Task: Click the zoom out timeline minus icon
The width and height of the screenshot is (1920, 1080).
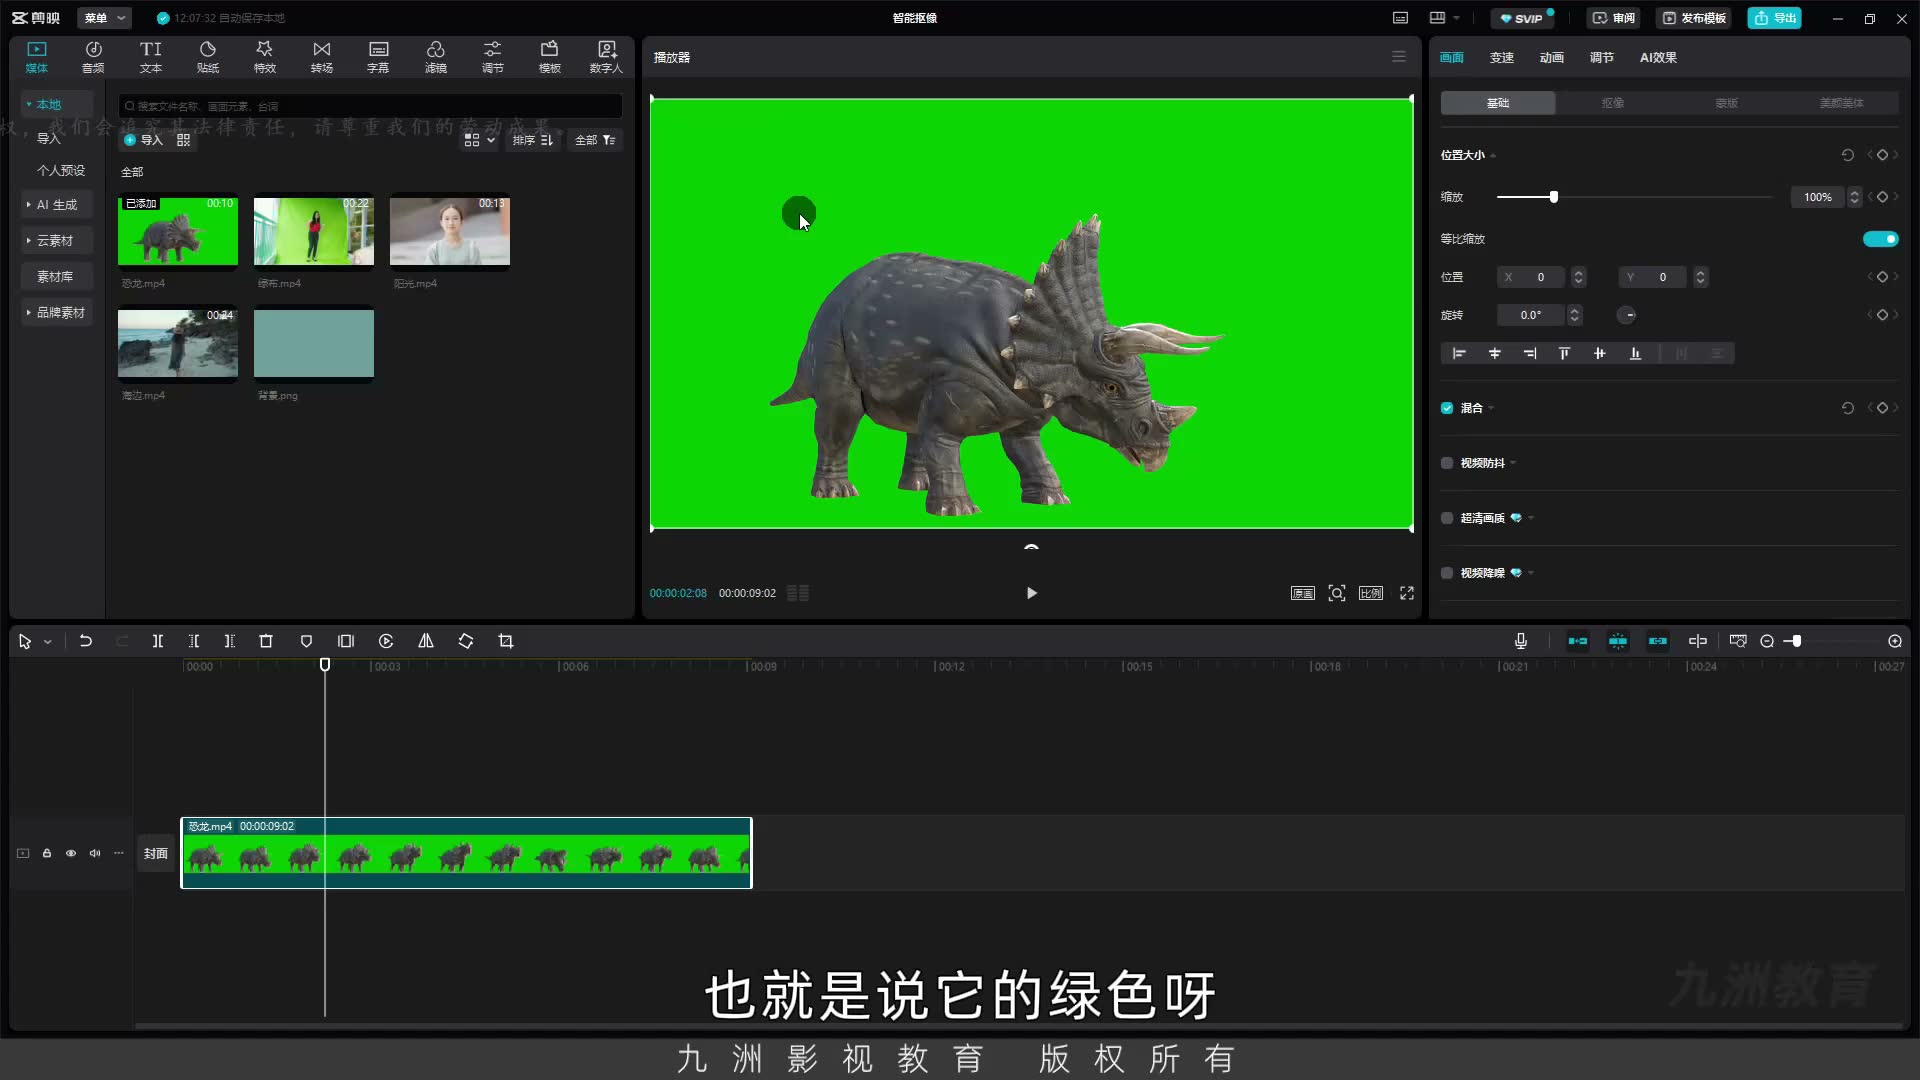Action: (1767, 641)
